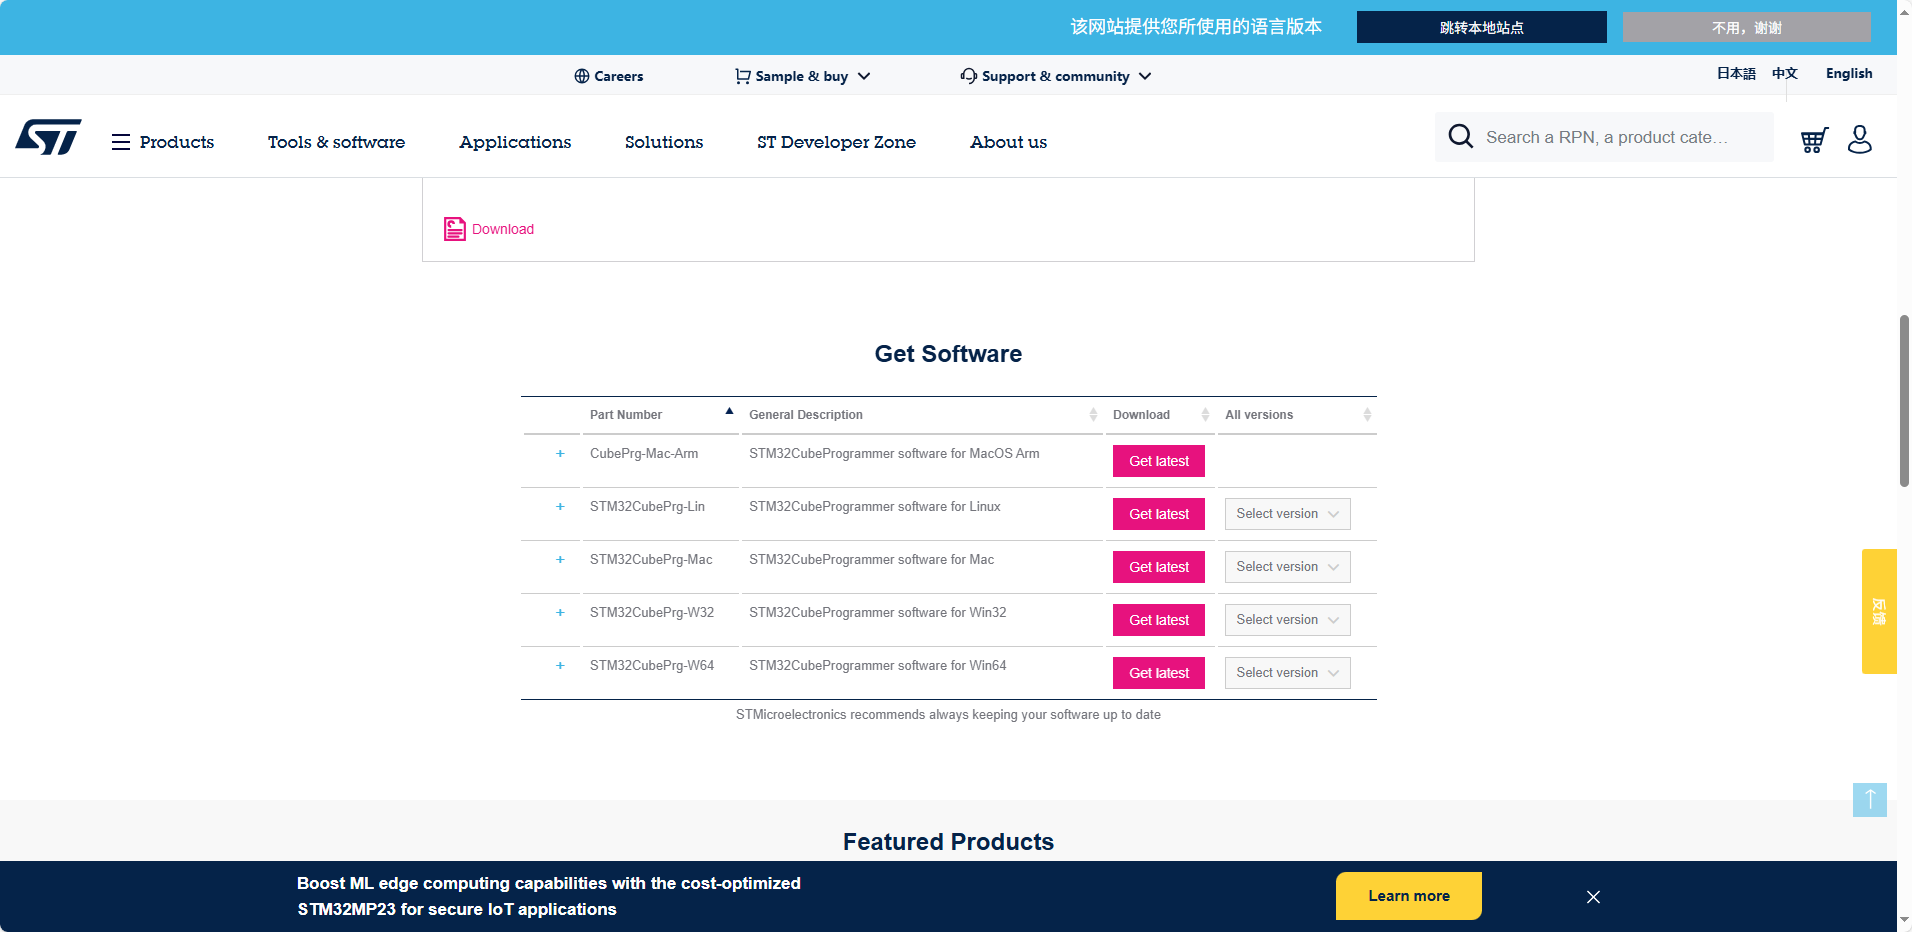Viewport: 1912px width, 932px height.
Task: Get latest for CubePrg-Mac-Arm
Action: coord(1159,461)
